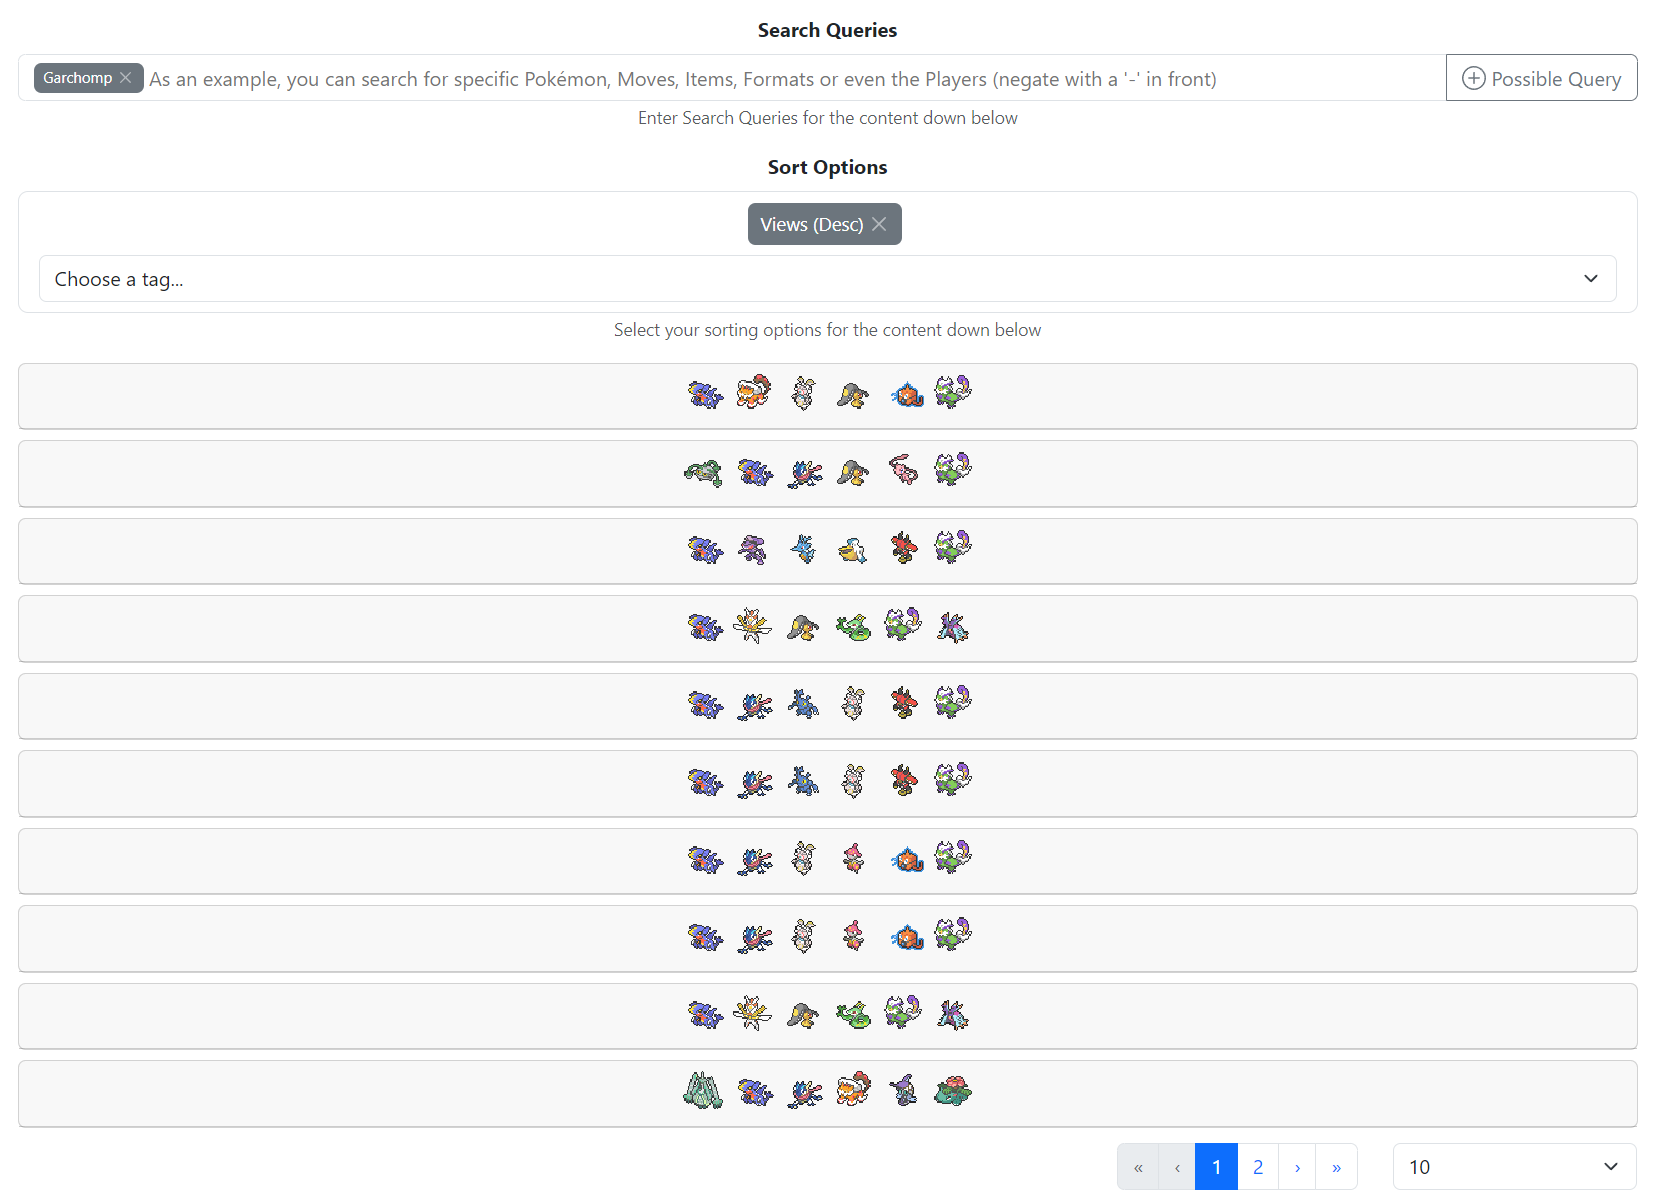The width and height of the screenshot is (1678, 1199).
Task: Click the Venusaur sprite
Action: click(953, 1091)
